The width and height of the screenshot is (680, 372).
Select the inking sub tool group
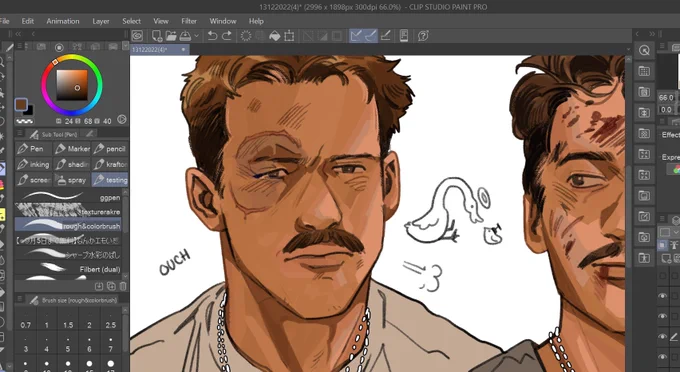click(x=33, y=164)
